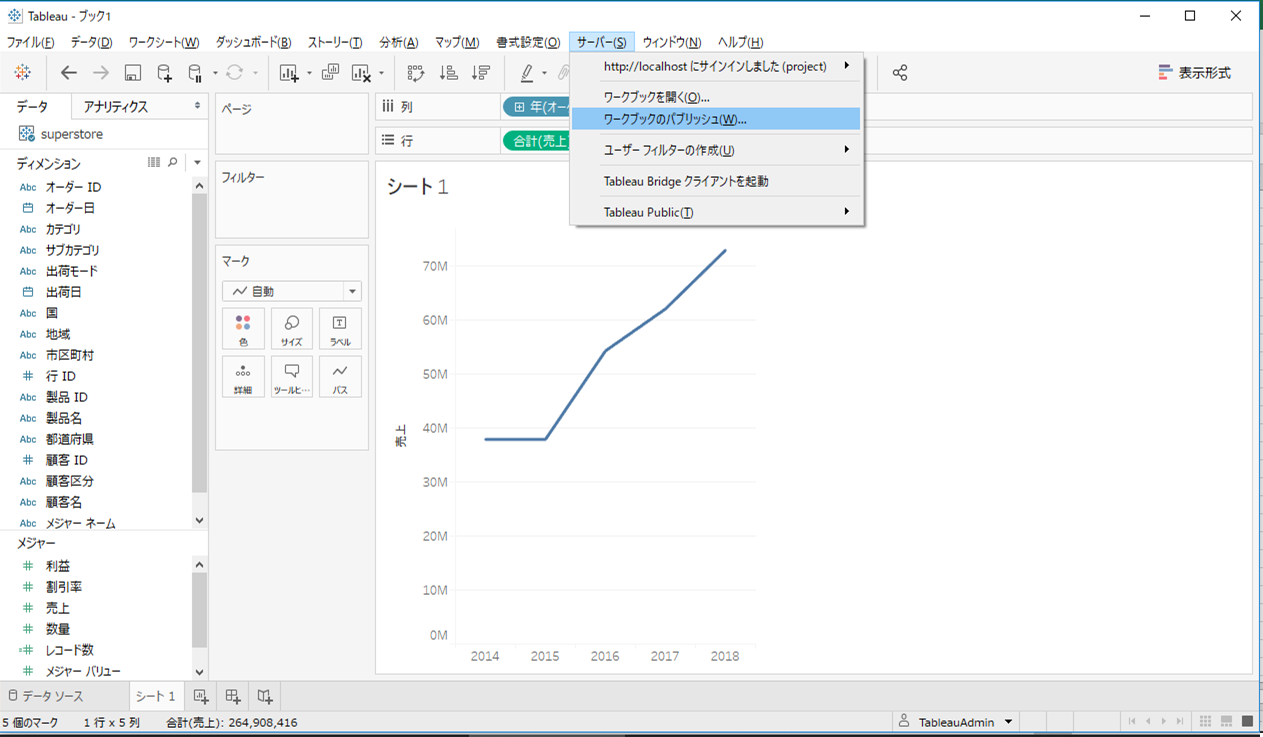Click the 合計(売上) green pill in Rows

point(536,141)
